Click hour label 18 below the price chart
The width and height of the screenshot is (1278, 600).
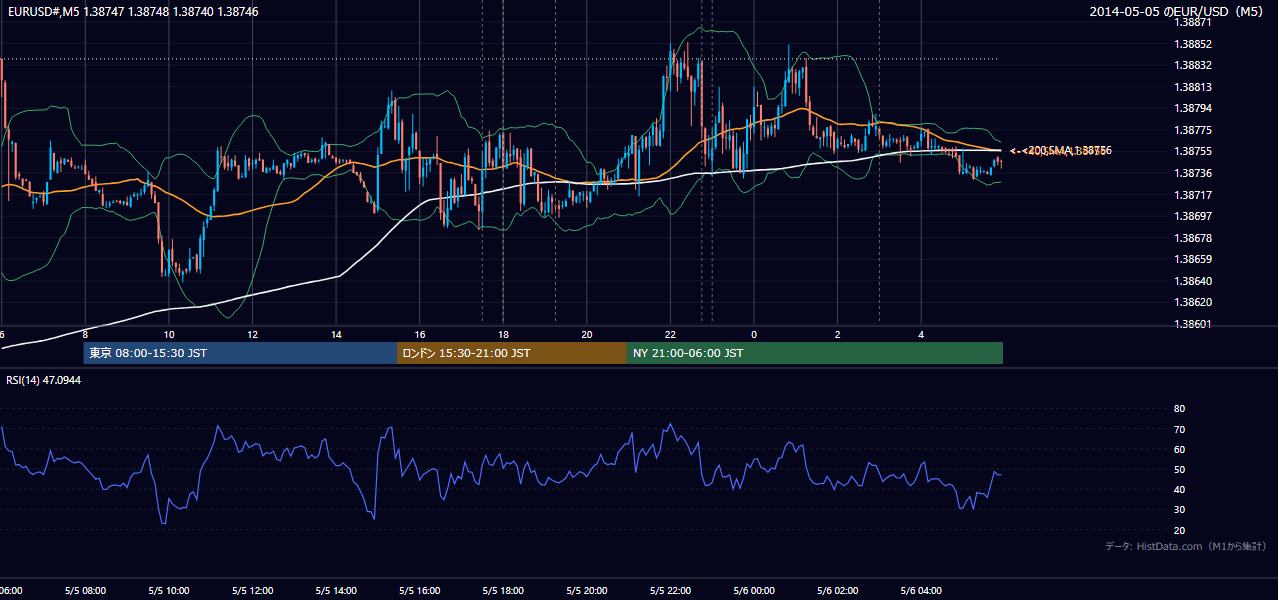[x=504, y=334]
